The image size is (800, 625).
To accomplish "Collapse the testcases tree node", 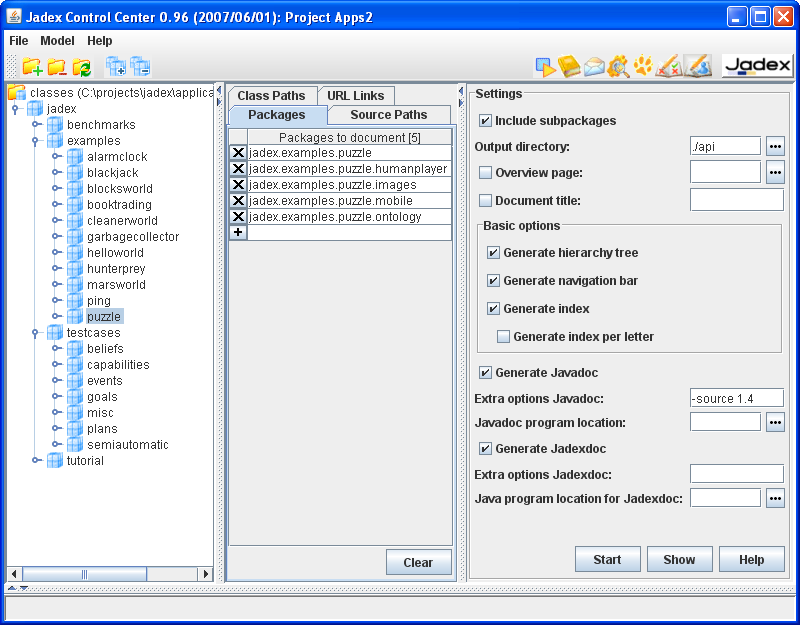I will coord(35,333).
